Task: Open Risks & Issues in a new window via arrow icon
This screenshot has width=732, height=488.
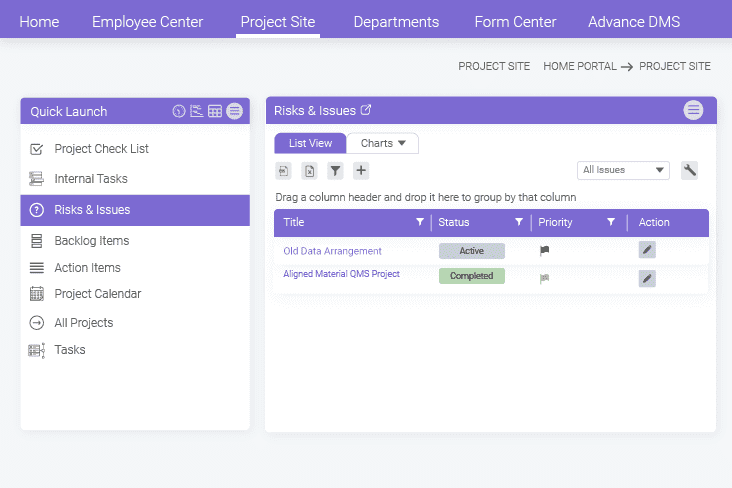Action: 366,110
